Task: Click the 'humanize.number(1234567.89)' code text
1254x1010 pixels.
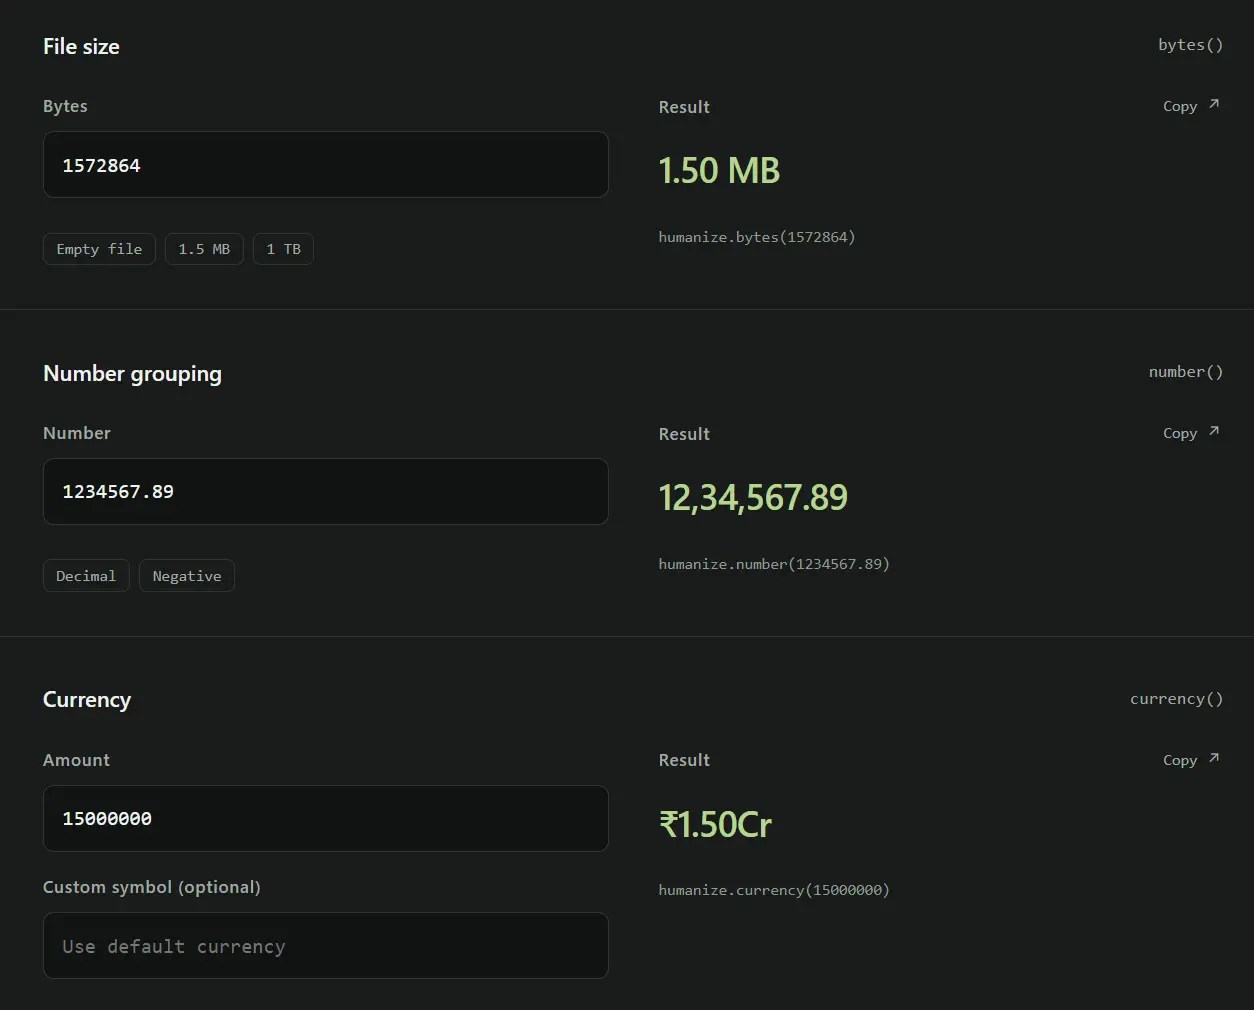Action: (774, 564)
